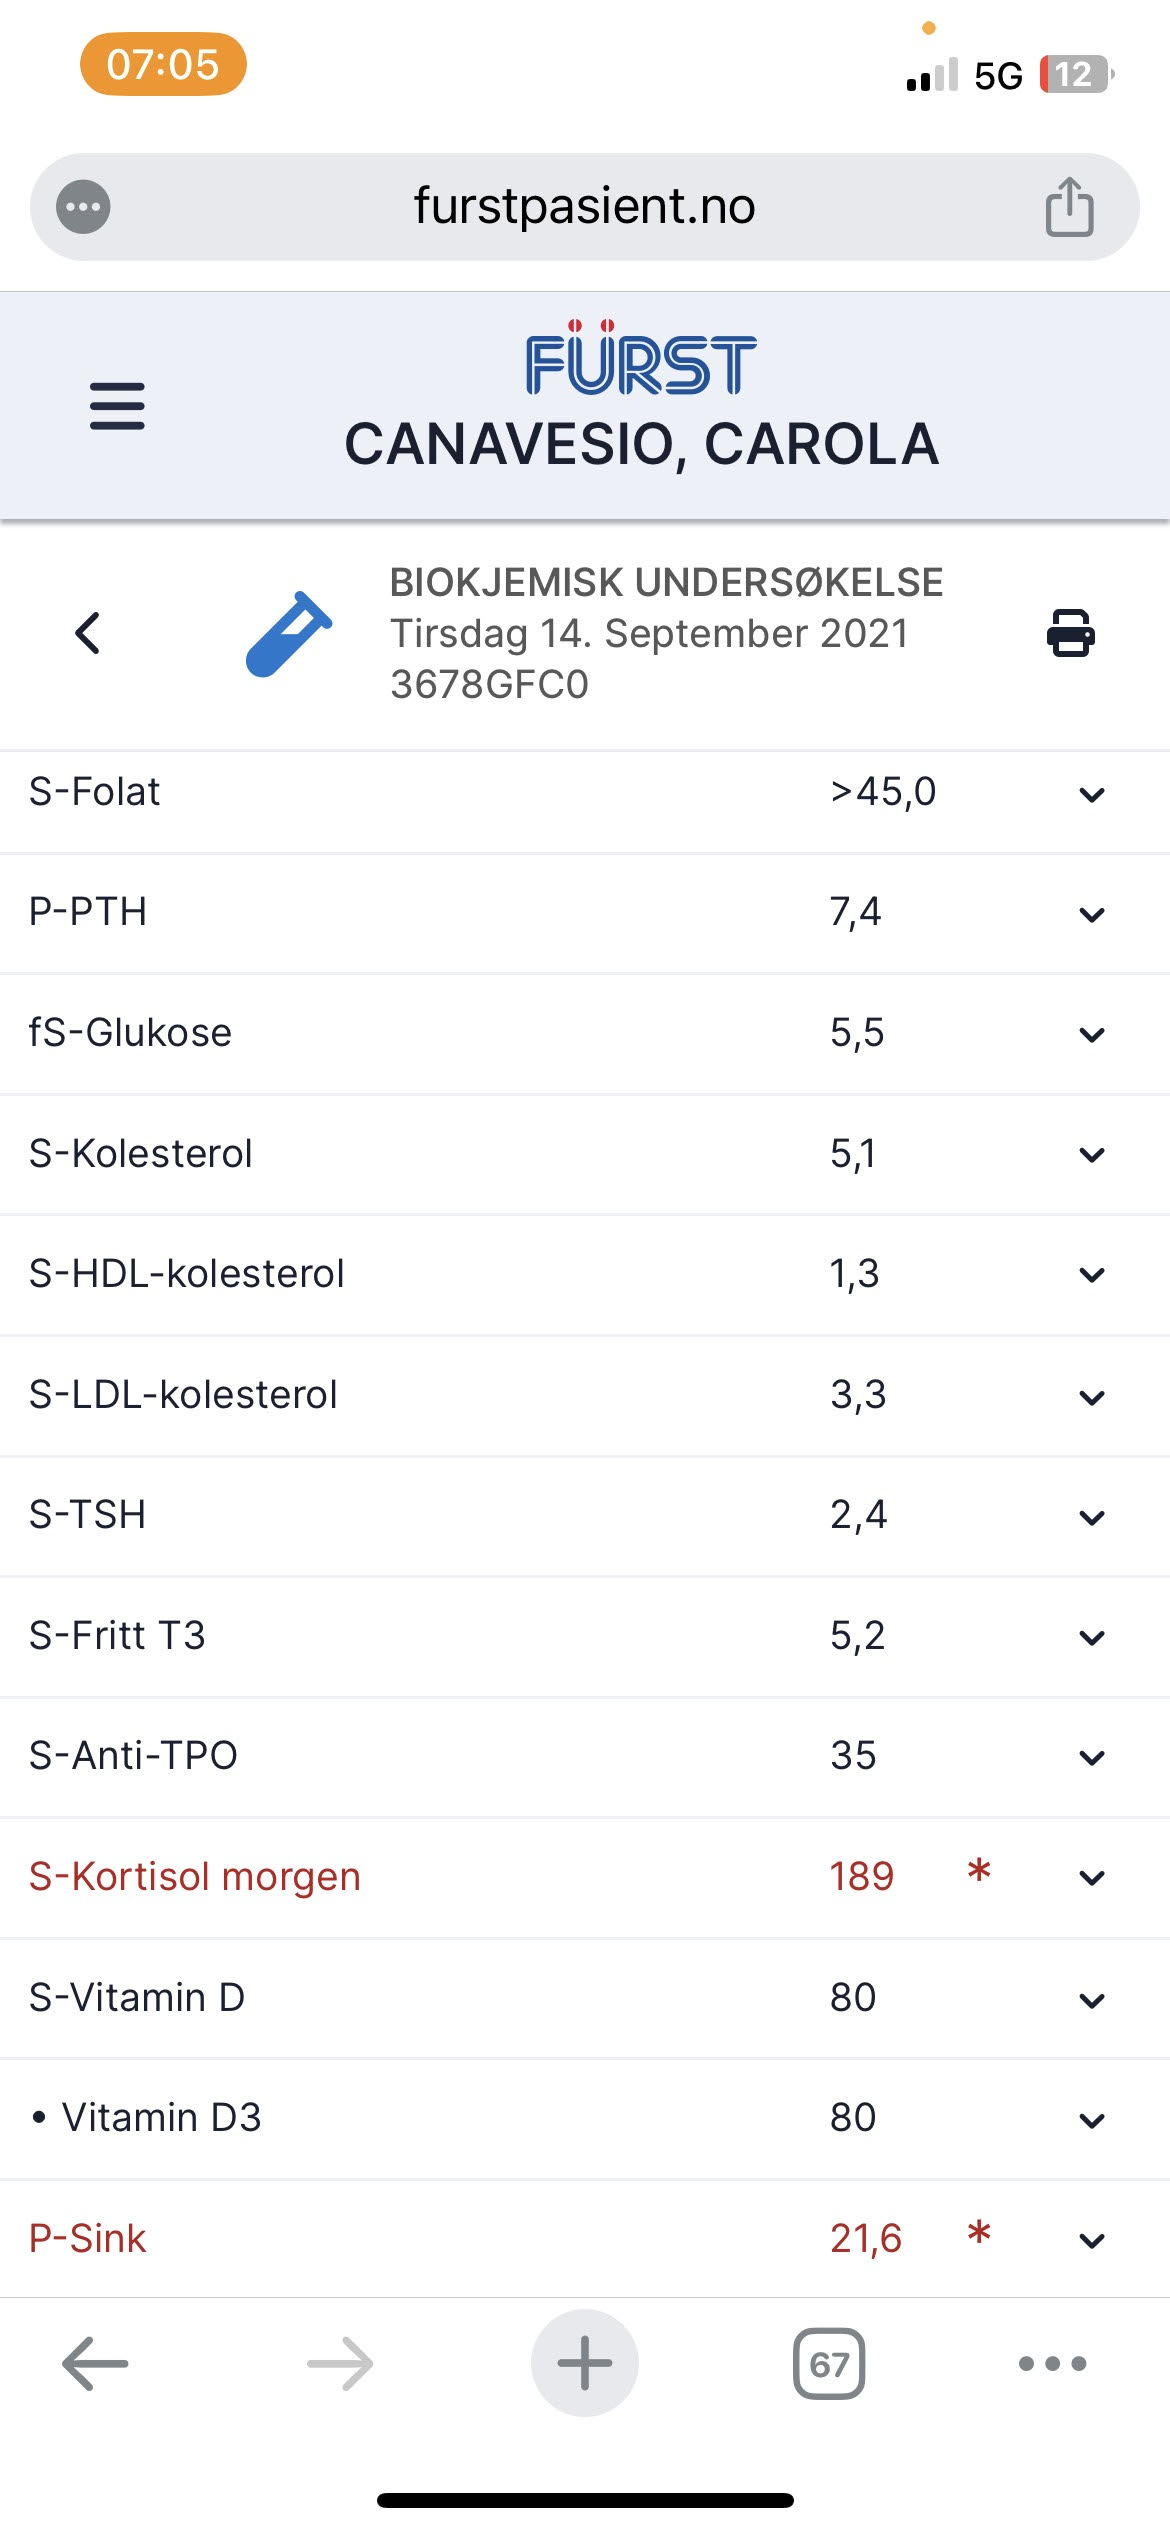
Task: Open page options ellipsis in address bar
Action: coord(83,207)
